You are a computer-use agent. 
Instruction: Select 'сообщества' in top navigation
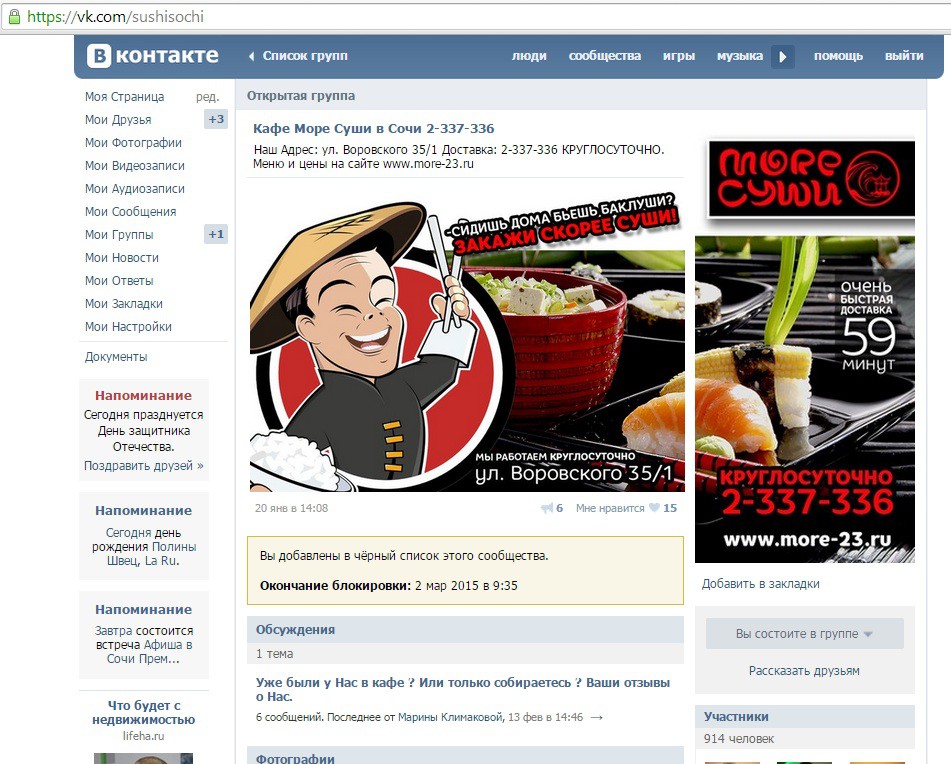(604, 56)
